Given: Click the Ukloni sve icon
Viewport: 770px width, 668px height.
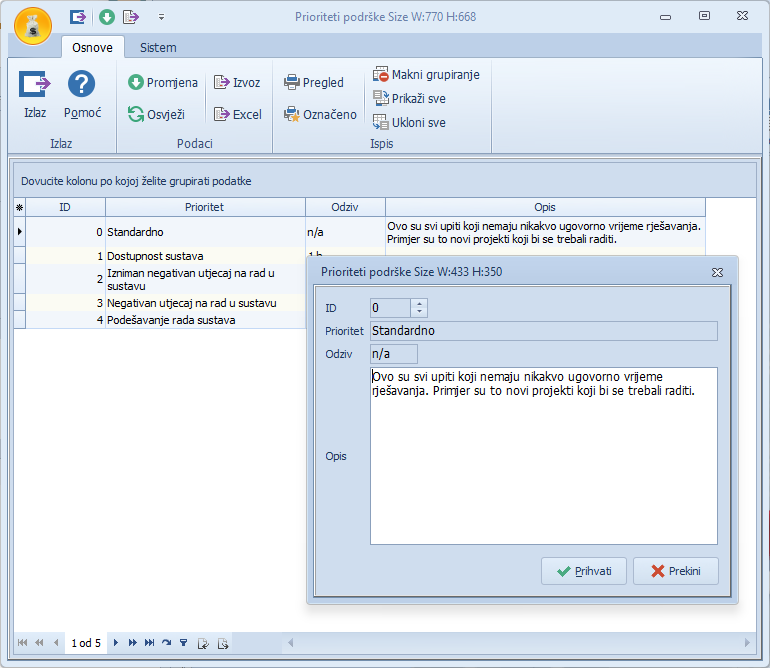Looking at the screenshot, I should [380, 123].
